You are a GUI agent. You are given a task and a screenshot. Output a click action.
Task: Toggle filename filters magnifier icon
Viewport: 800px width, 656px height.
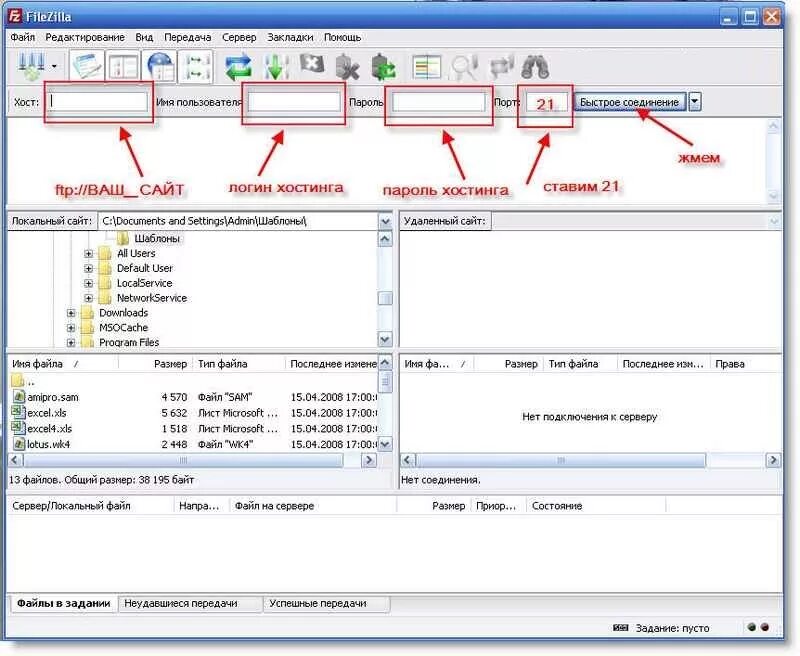click(464, 67)
